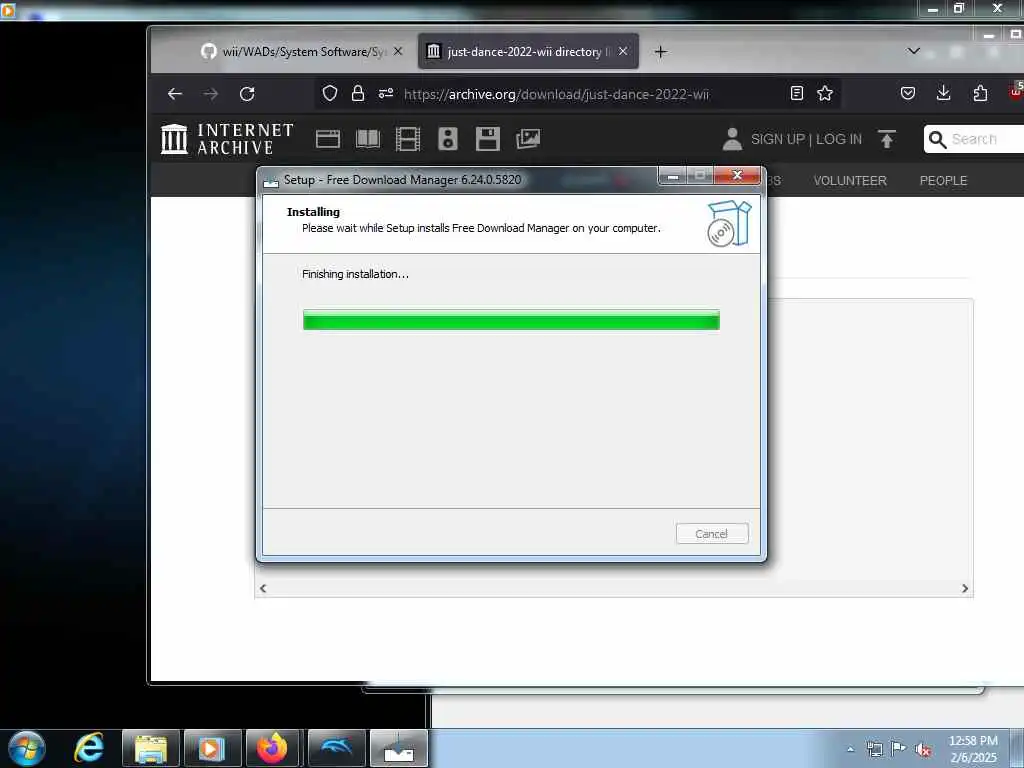
Task: Open the Audio speaker icon
Action: [x=448, y=139]
